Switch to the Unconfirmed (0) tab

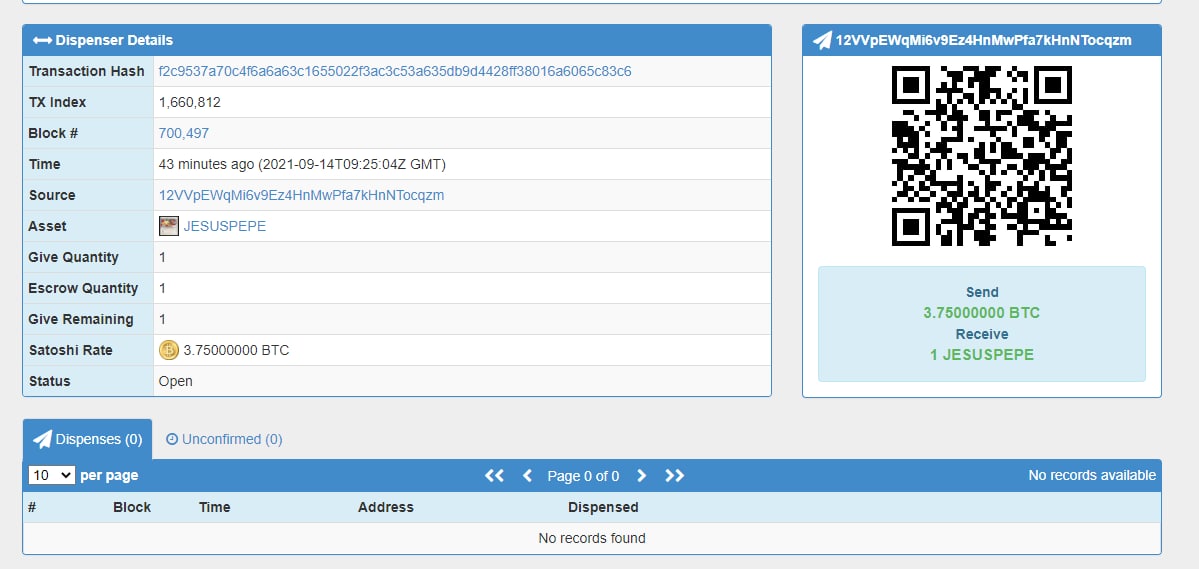point(224,439)
